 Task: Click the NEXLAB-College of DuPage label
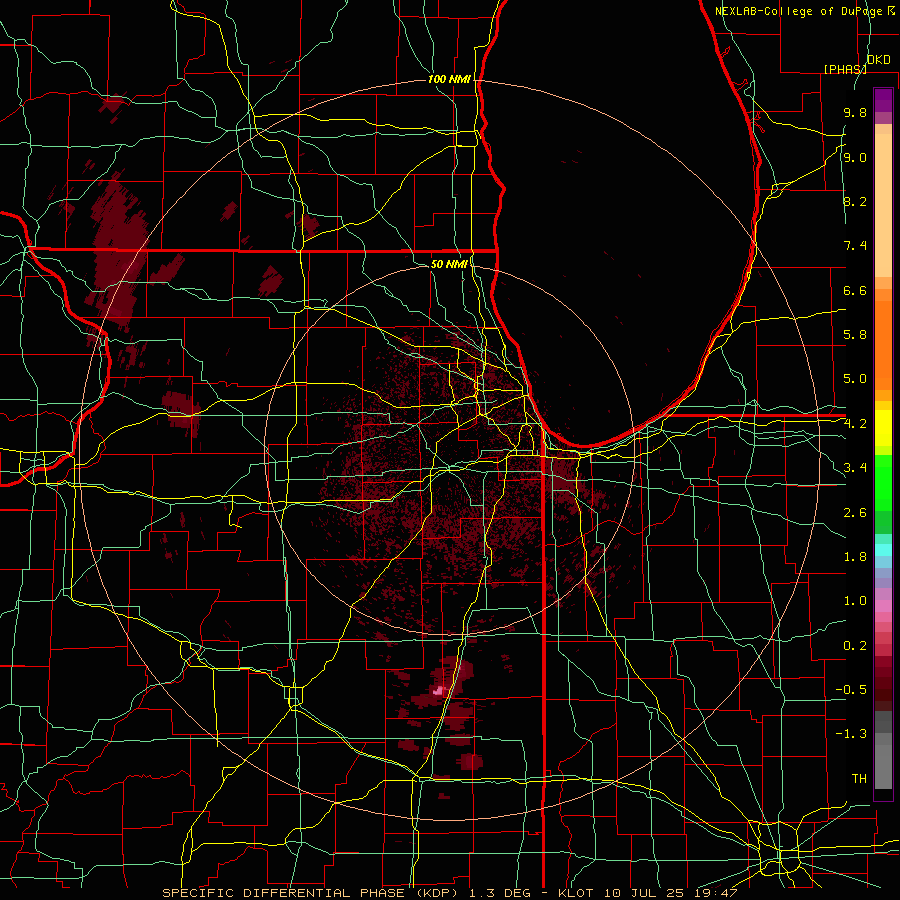[799, 11]
